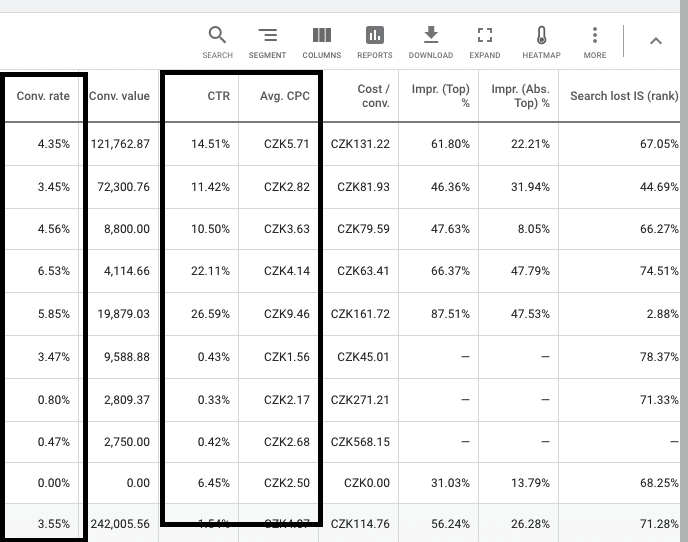Select the 56.24% total Impr. (Top) cell
Viewport: 688px width, 542px height.
click(x=450, y=524)
